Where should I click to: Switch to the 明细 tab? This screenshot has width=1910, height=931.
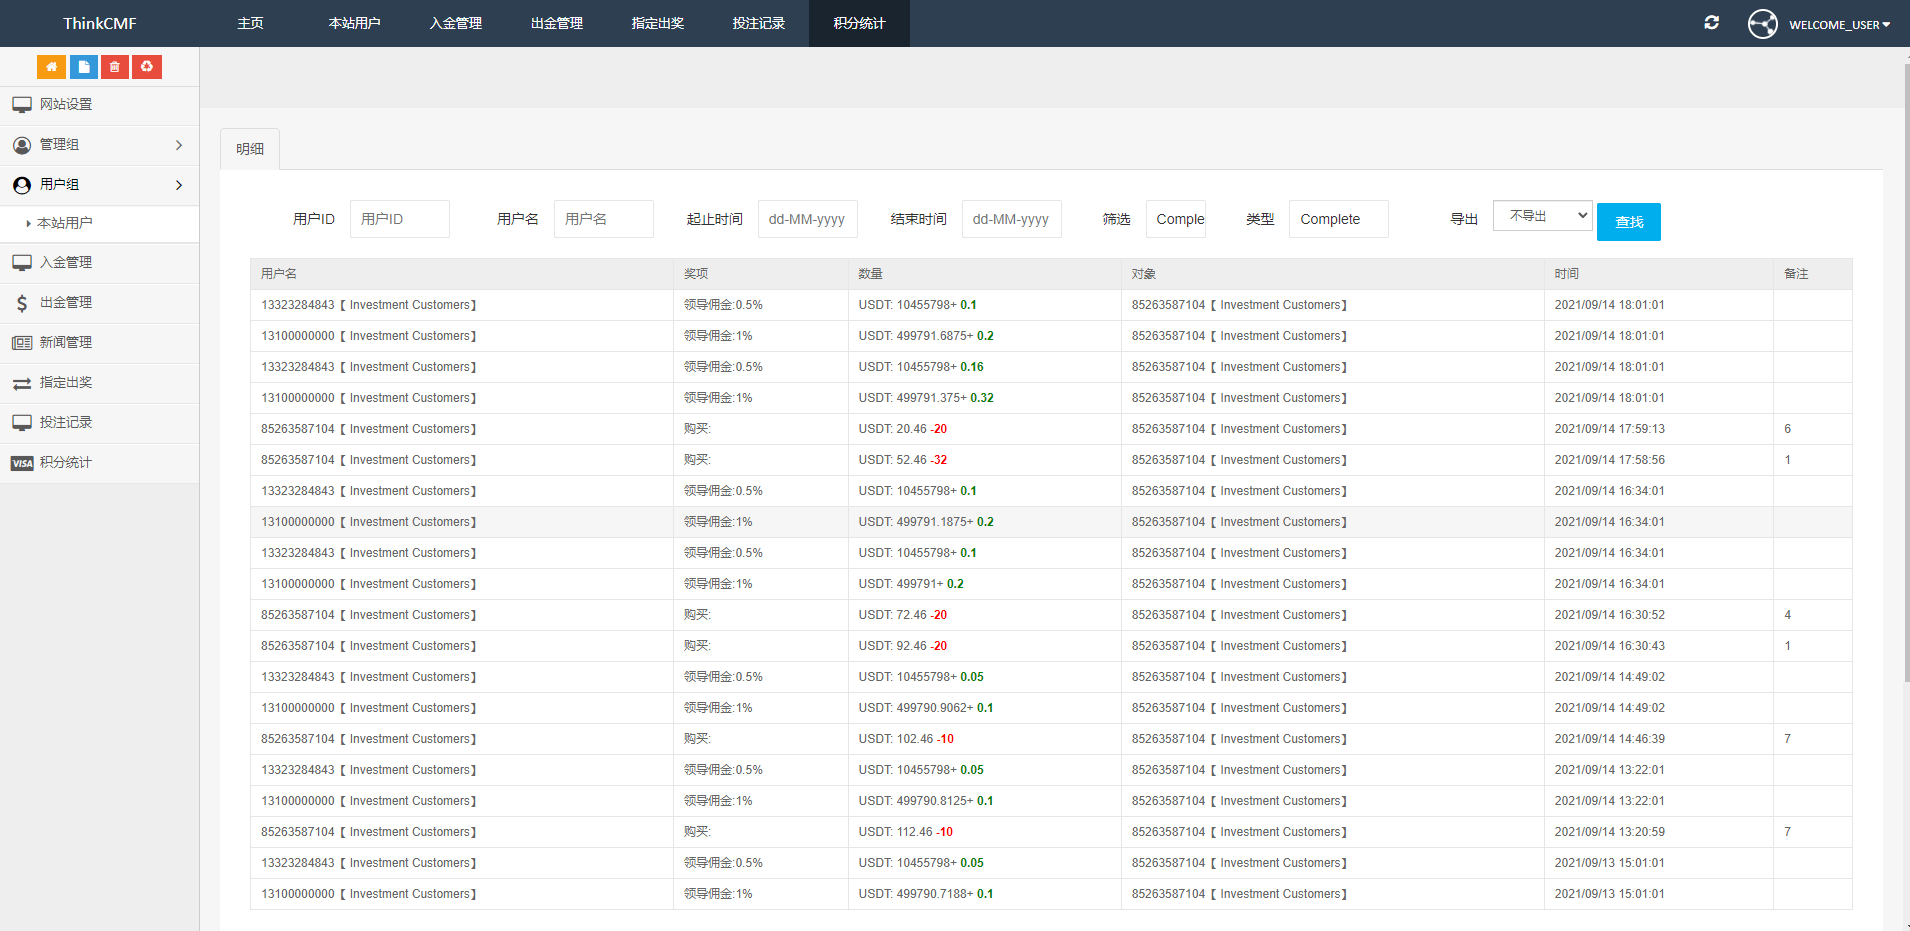(x=250, y=149)
